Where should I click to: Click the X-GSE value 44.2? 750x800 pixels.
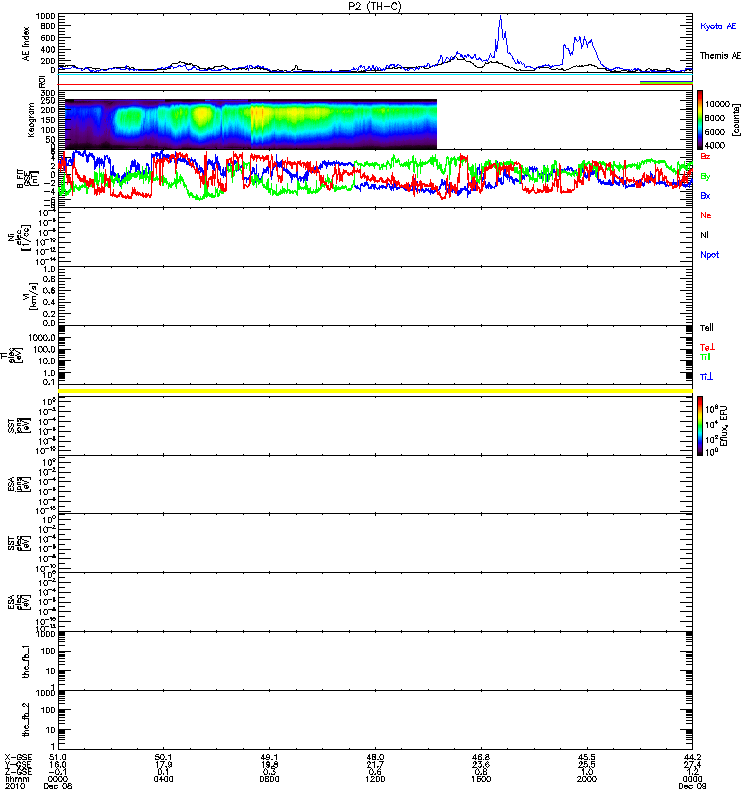pos(692,757)
